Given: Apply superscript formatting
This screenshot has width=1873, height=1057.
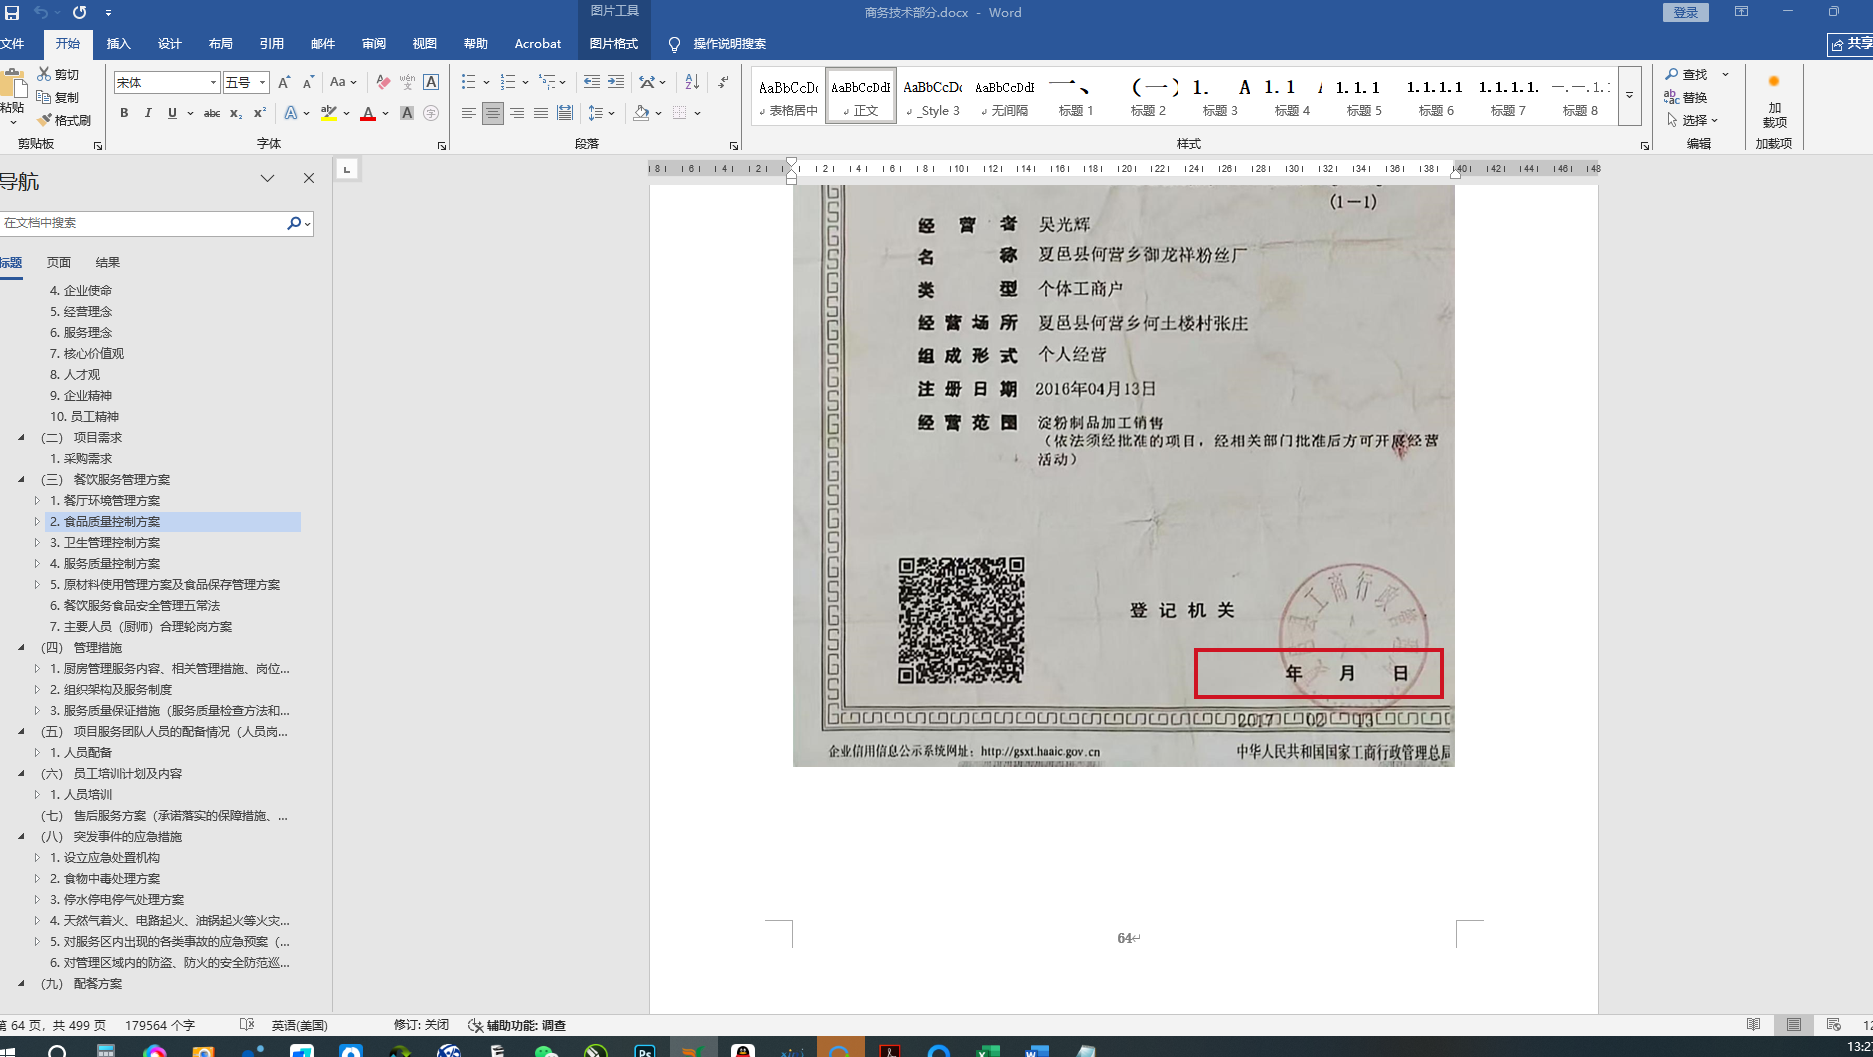Looking at the screenshot, I should click(260, 113).
